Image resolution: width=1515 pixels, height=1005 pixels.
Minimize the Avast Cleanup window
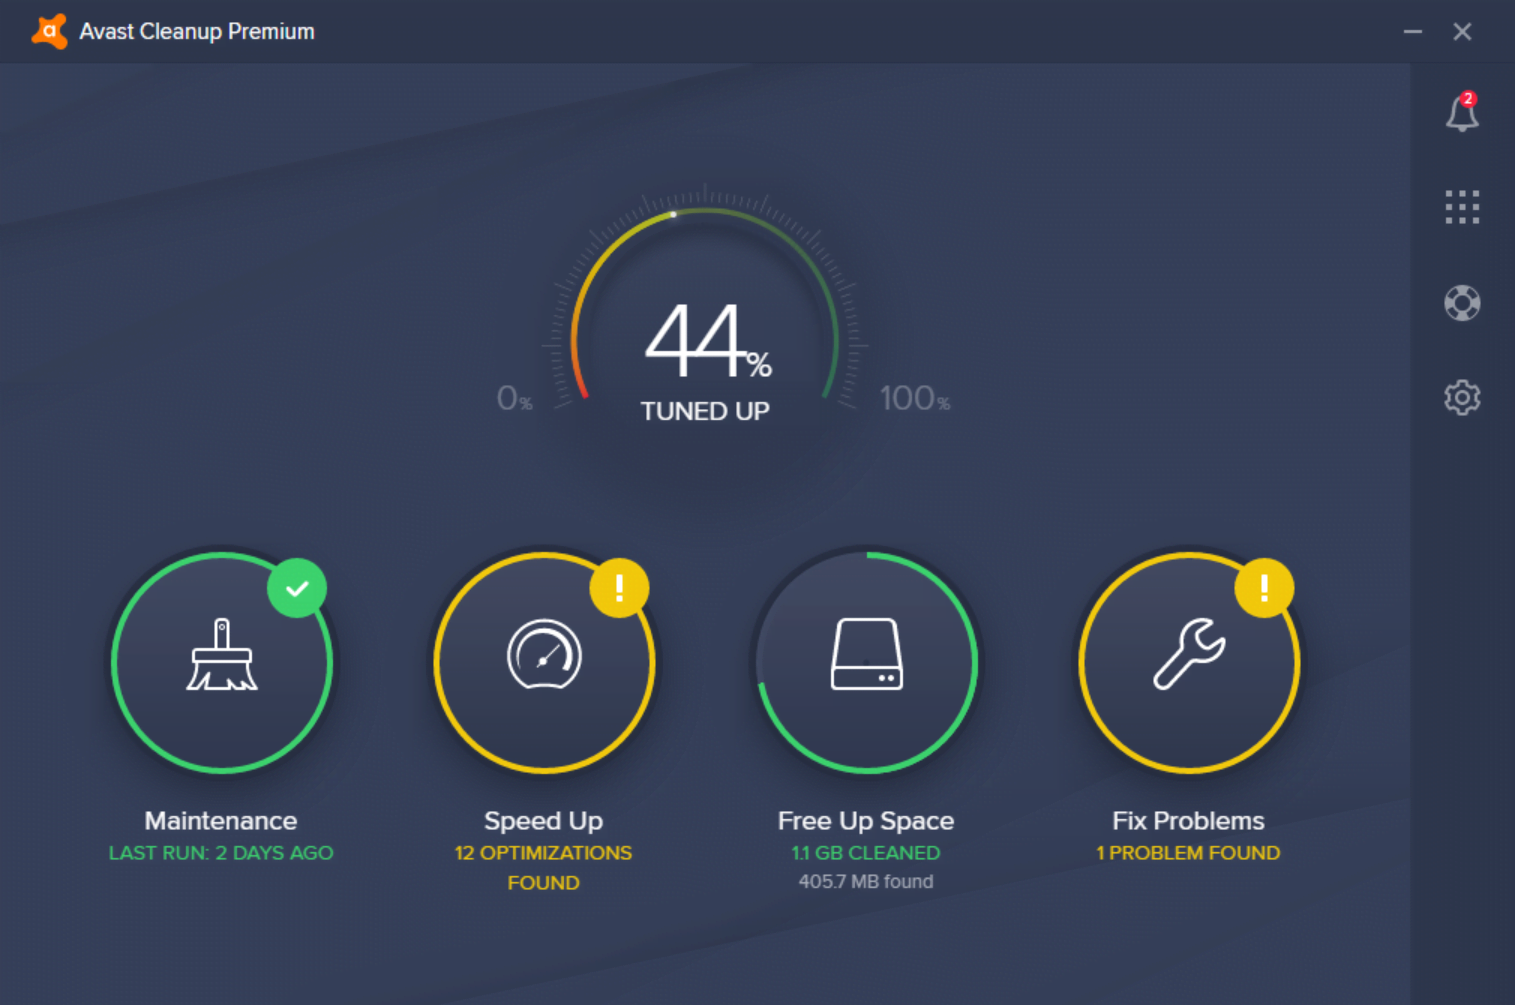point(1412,32)
